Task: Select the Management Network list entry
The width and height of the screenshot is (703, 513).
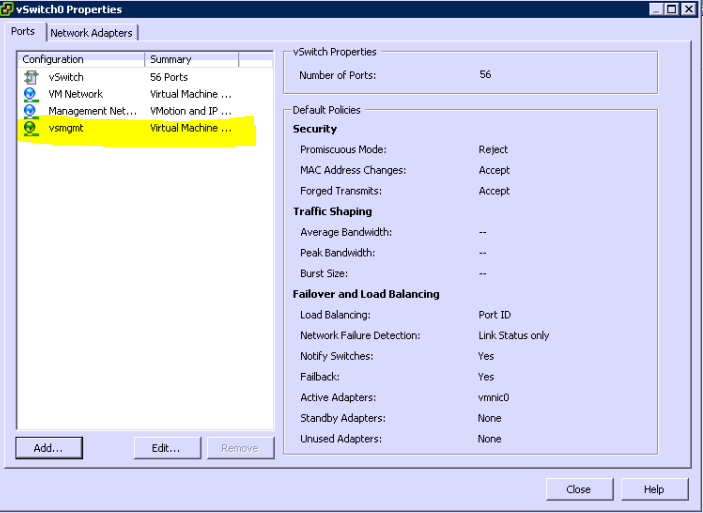Action: pyautogui.click(x=92, y=111)
